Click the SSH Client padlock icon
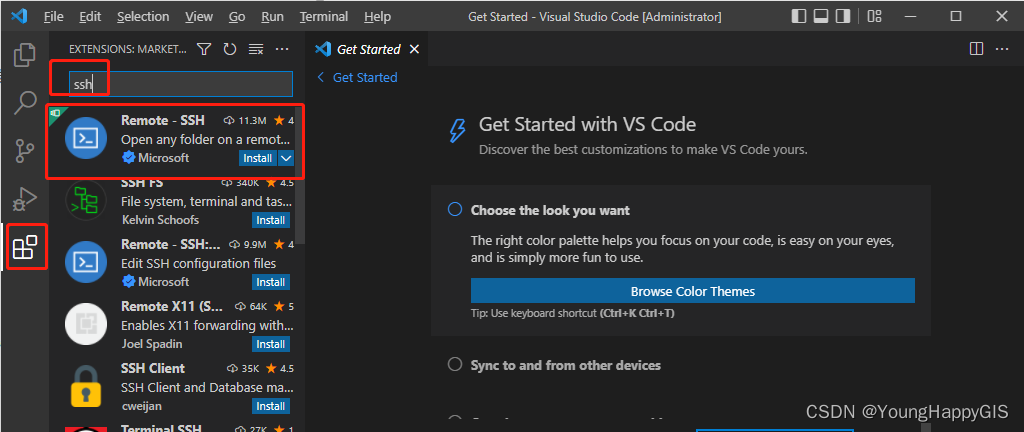This screenshot has width=1024, height=432. point(86,386)
